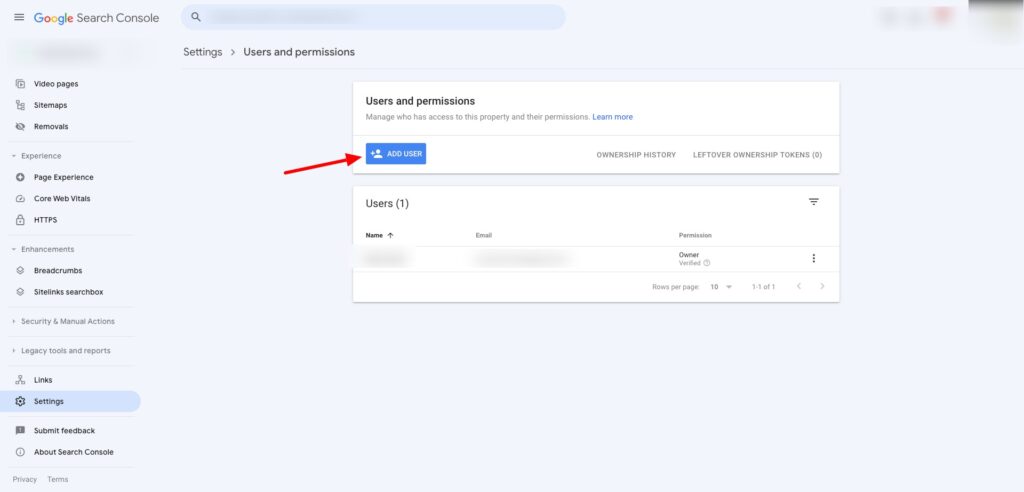Screen dimensions: 1024x492
Task: Click the Settings gear icon
Action: click(x=20, y=401)
